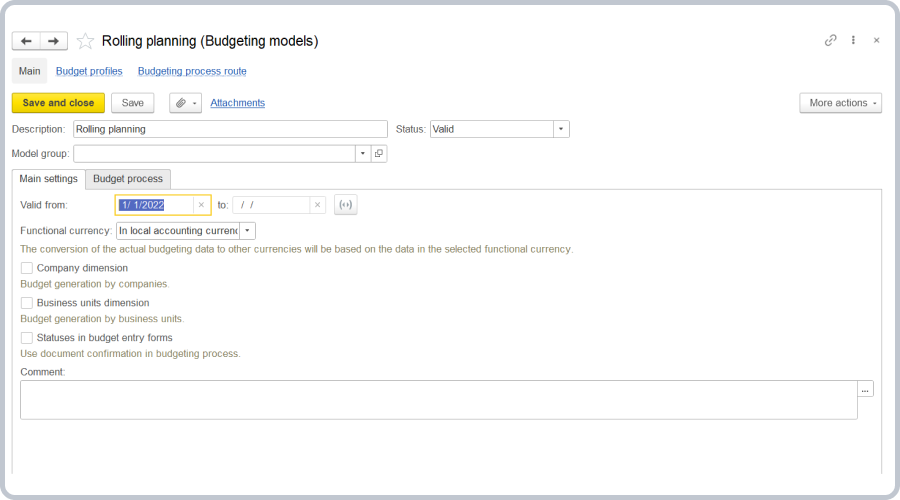Viewport: 900px width, 500px height.
Task: Check the Business units dimension option
Action: [27, 303]
